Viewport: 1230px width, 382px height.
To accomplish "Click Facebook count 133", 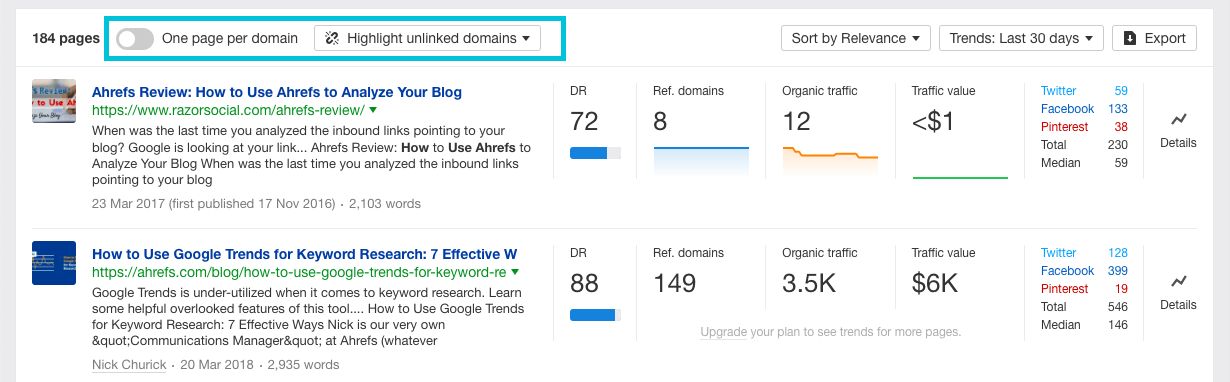I will [x=1118, y=109].
